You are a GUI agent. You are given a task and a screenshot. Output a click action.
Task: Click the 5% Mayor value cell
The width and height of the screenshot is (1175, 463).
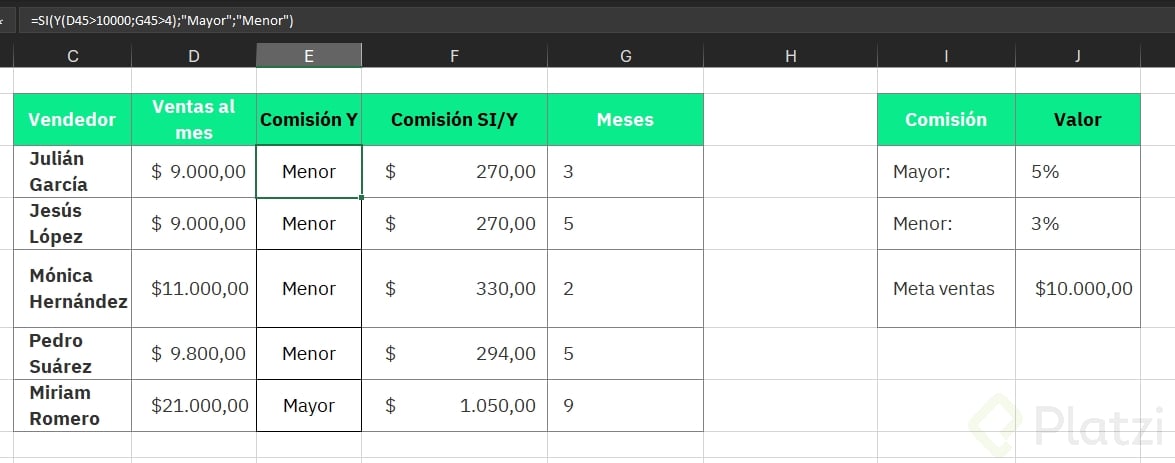click(1078, 172)
